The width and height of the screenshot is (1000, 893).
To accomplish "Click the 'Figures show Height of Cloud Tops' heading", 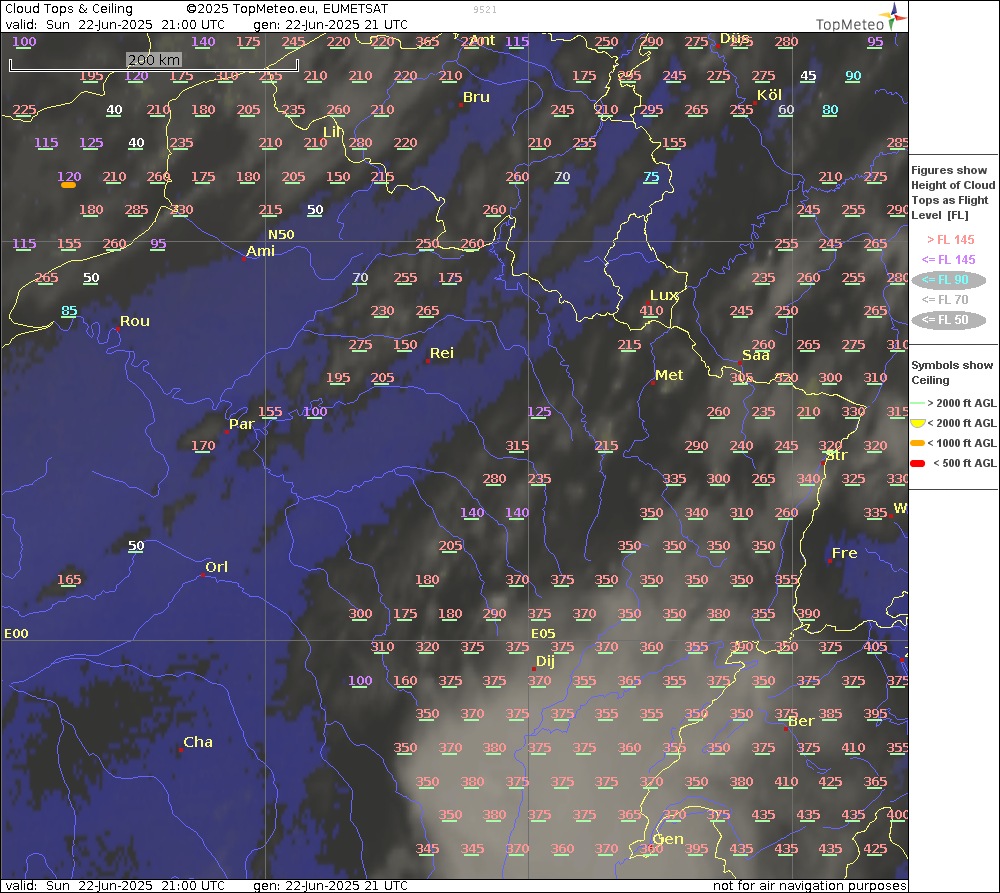I will (x=953, y=193).
